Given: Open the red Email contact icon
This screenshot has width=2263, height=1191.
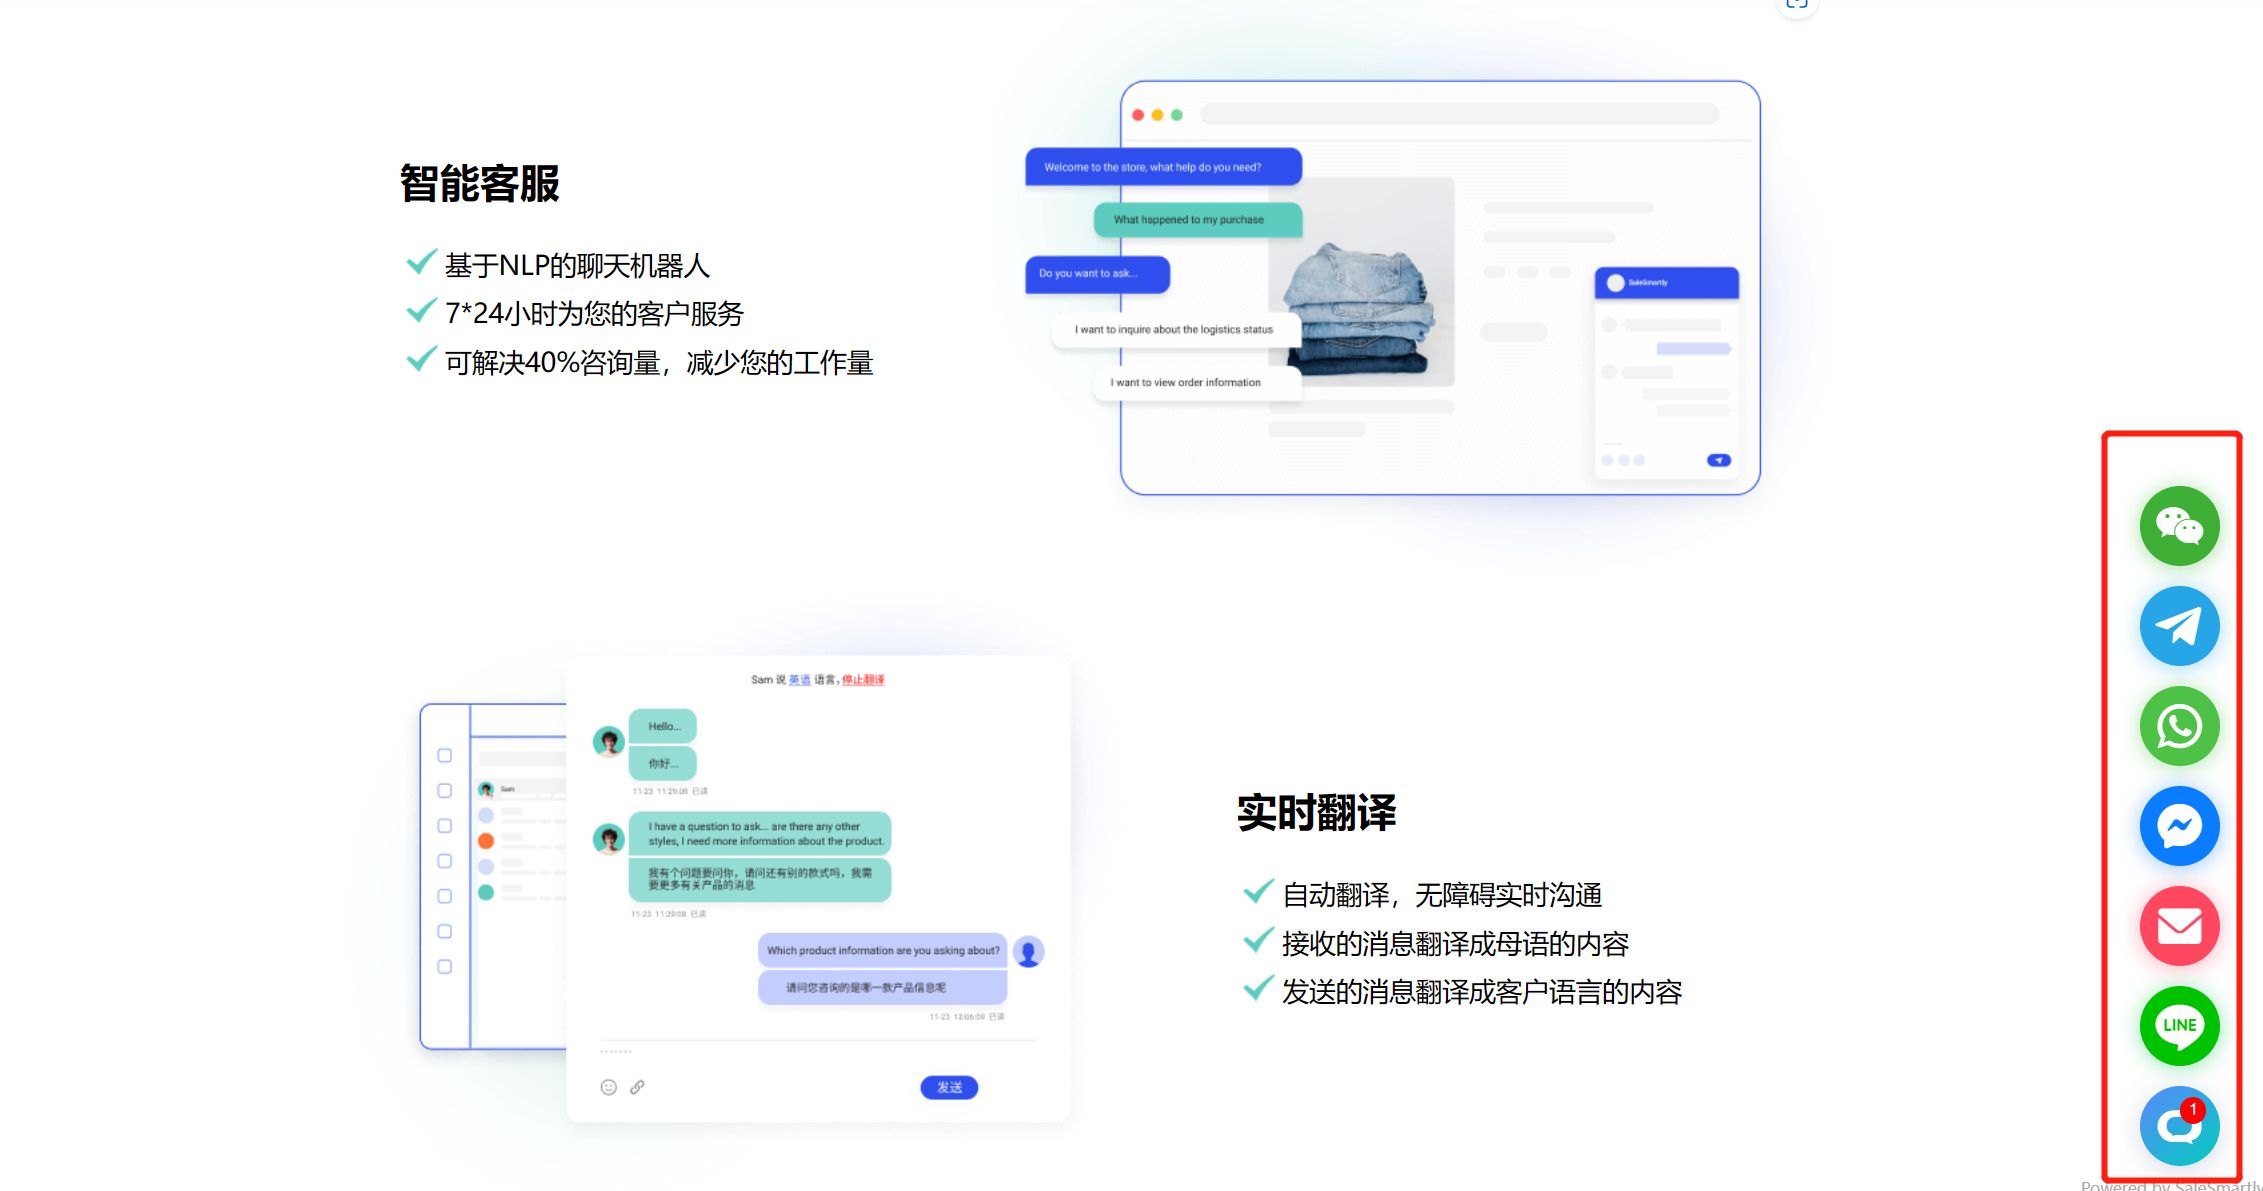Looking at the screenshot, I should click(2179, 926).
